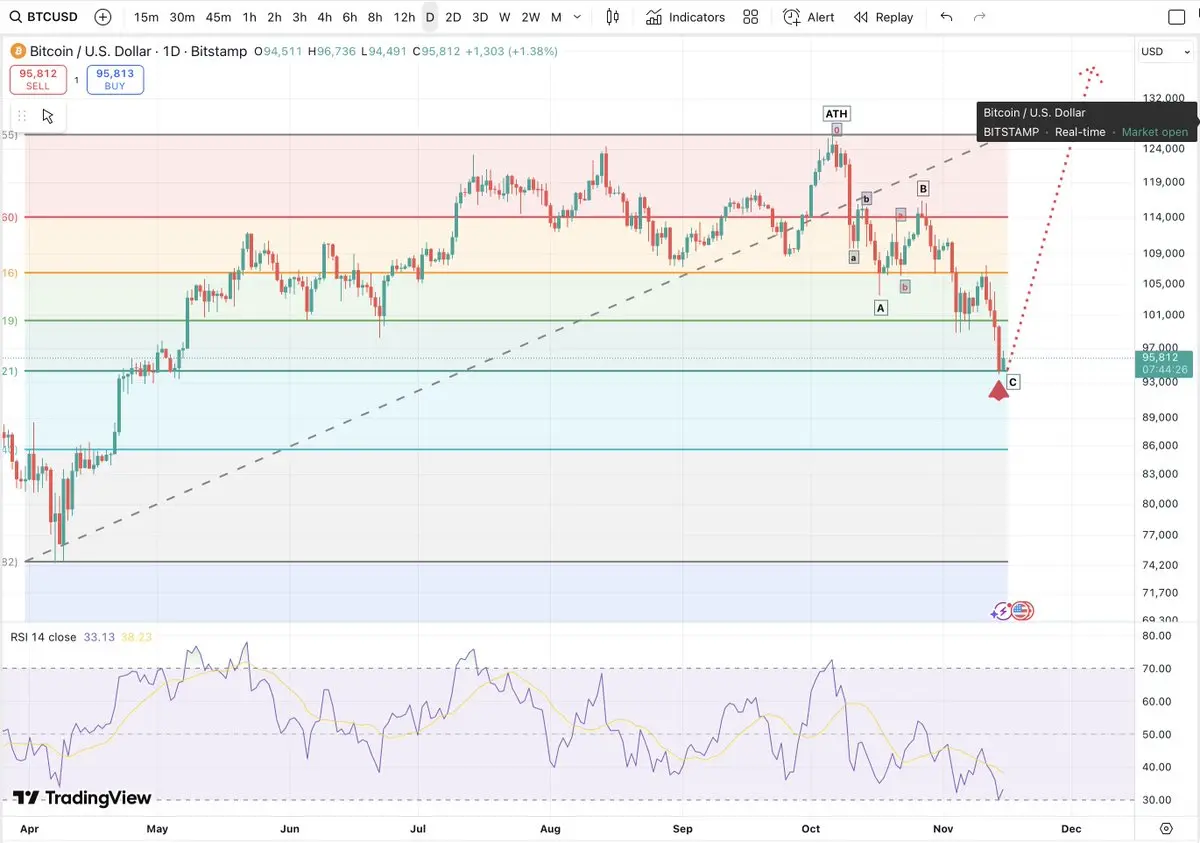Image resolution: width=1200 pixels, height=843 pixels.
Task: Select the arrow cursor tool
Action: click(48, 116)
